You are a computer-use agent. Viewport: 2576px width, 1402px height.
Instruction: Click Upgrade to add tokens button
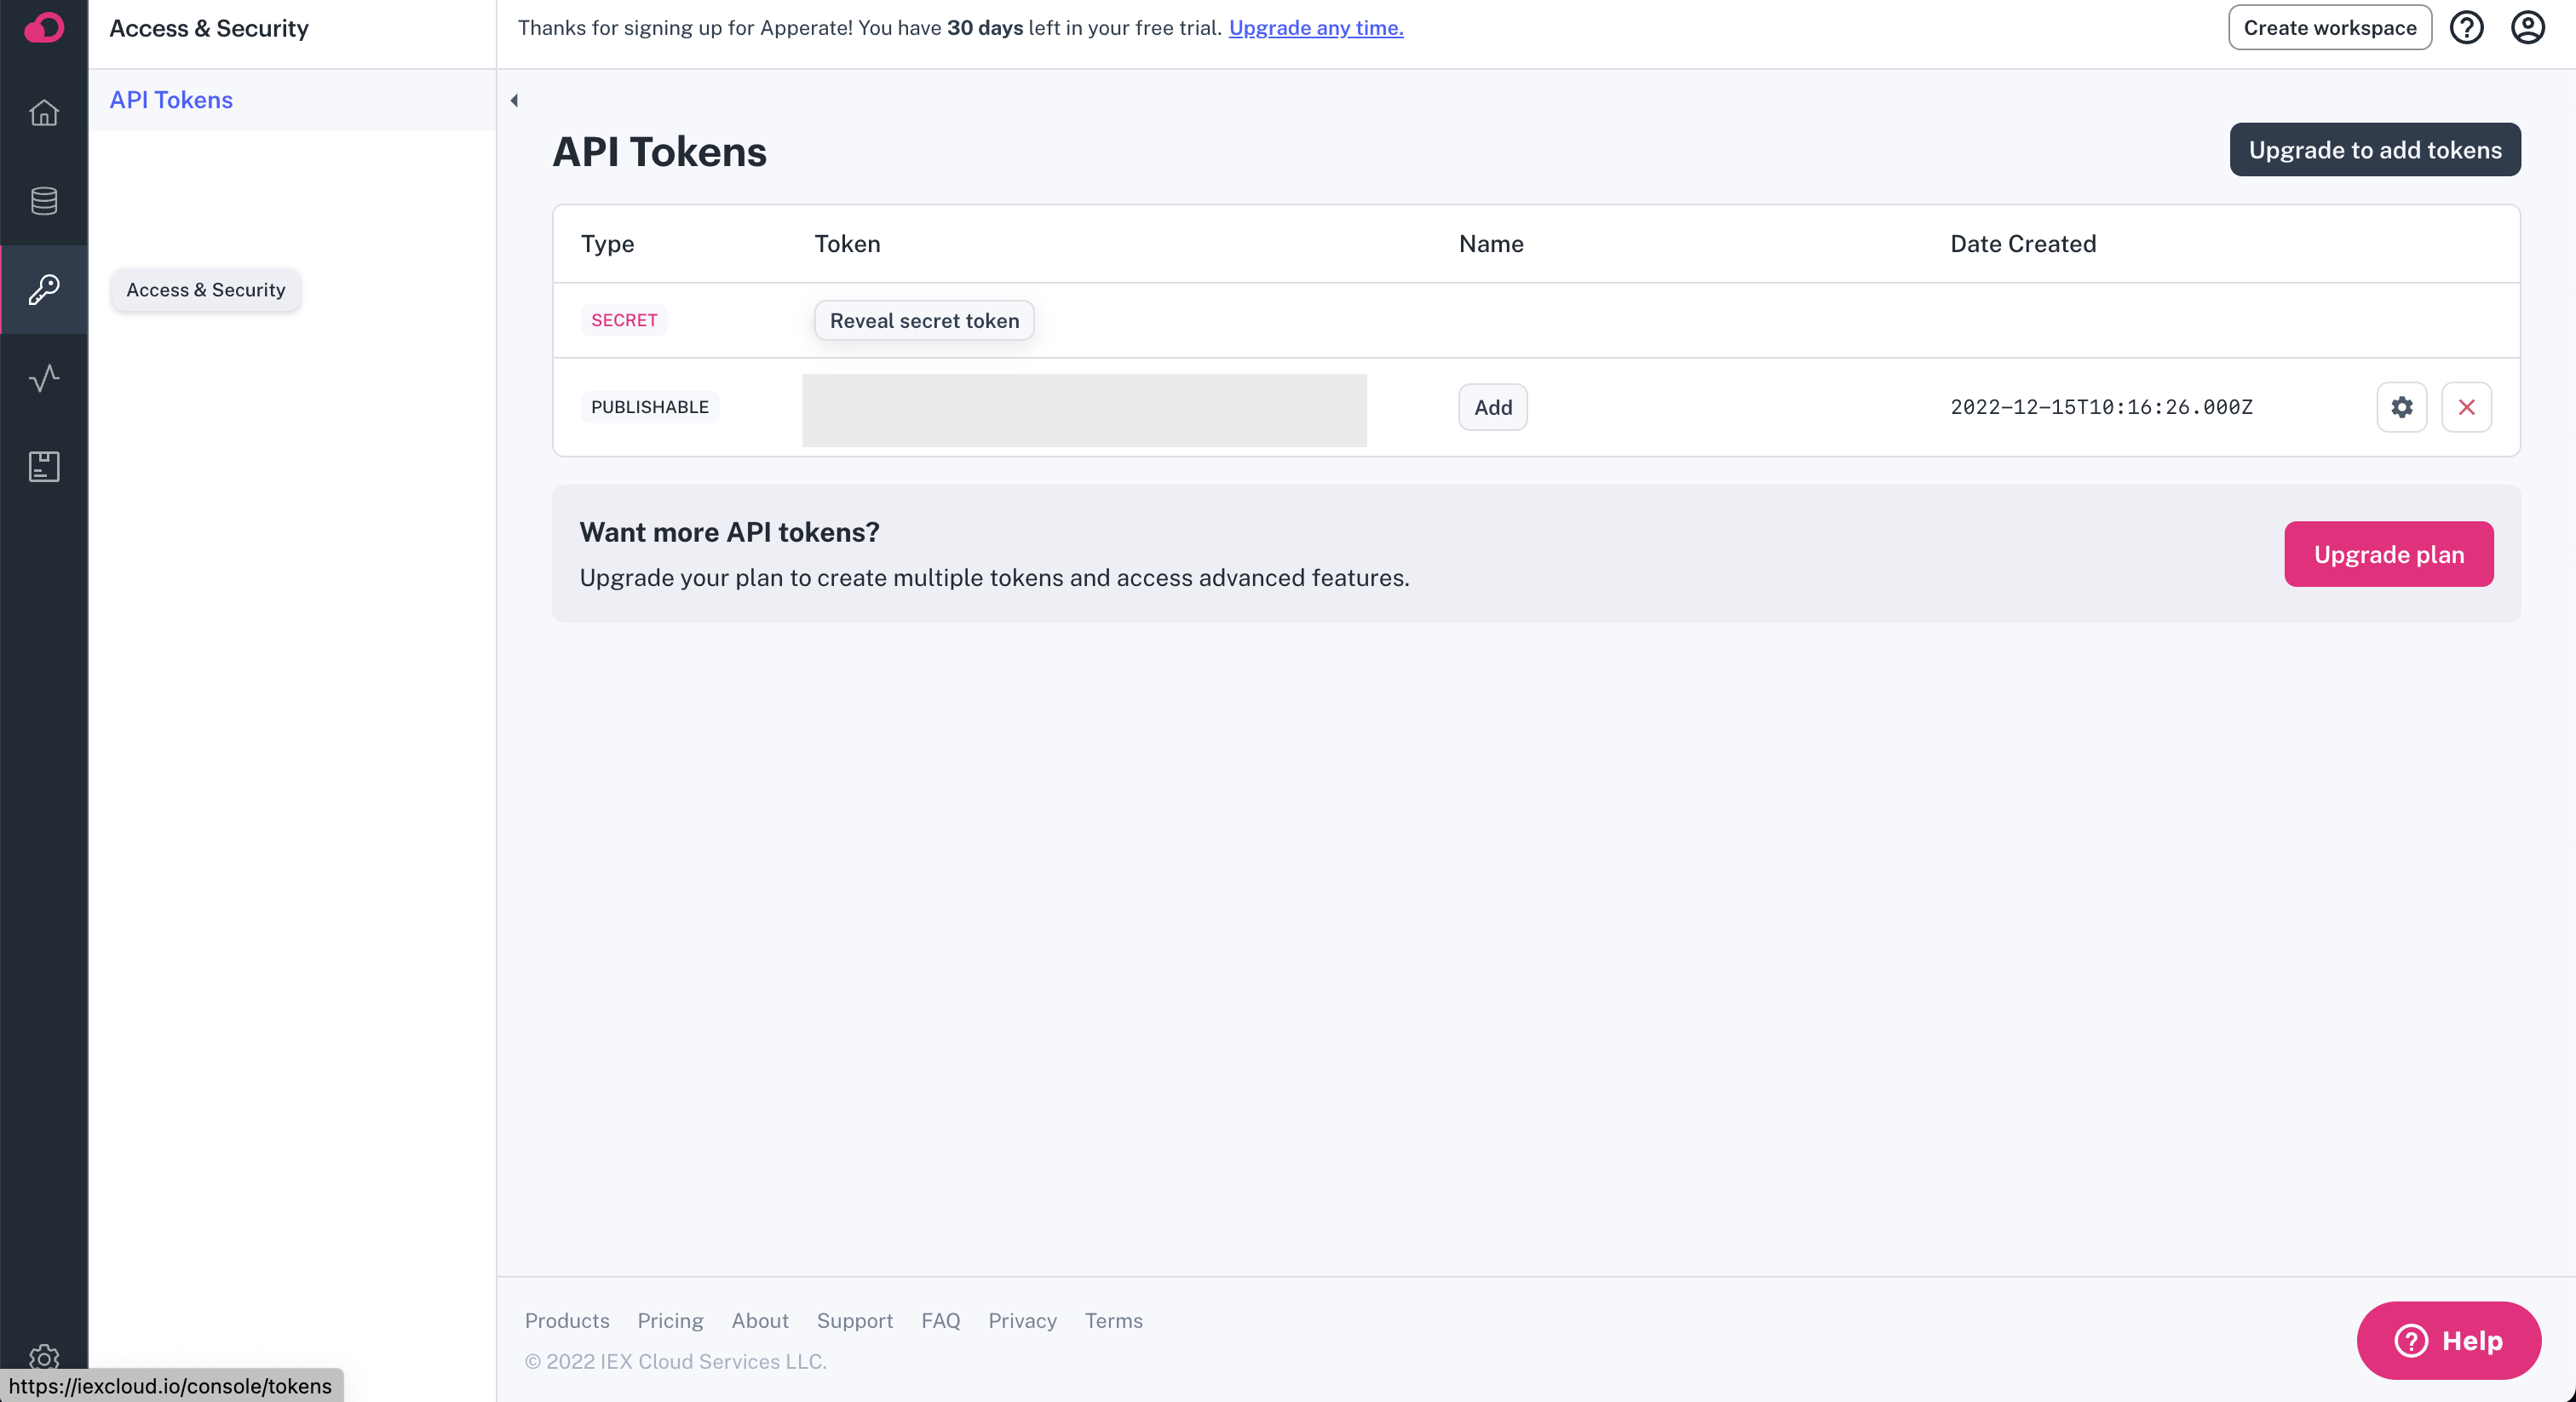(x=2374, y=150)
